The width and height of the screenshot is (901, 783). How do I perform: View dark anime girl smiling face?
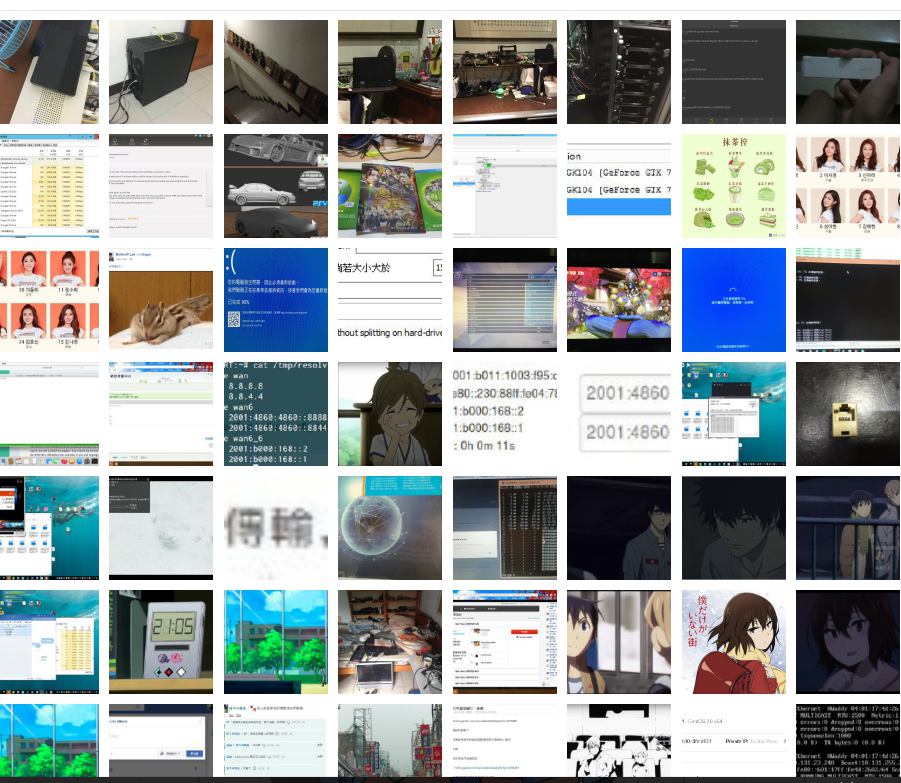point(848,642)
